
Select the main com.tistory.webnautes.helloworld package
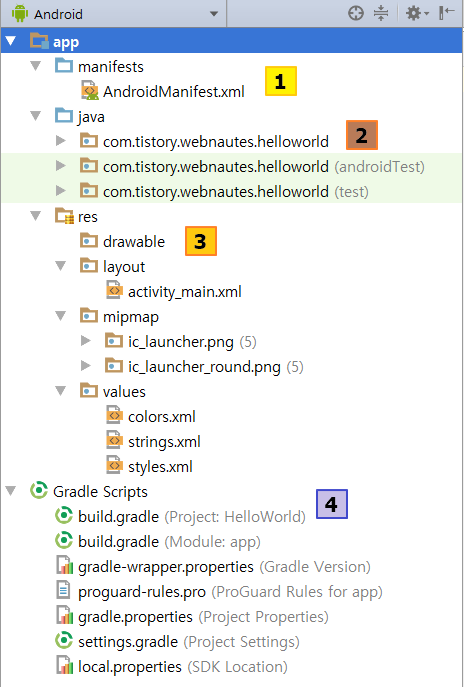point(216,142)
